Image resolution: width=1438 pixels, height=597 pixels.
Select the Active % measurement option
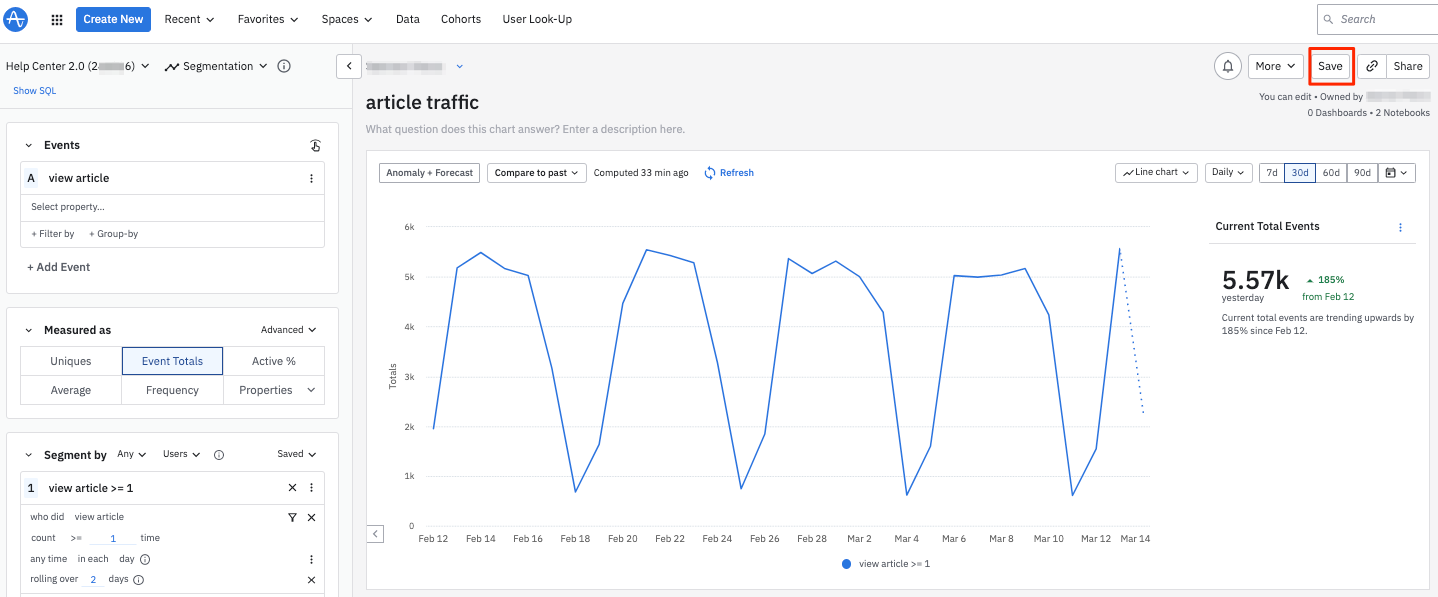(x=273, y=361)
